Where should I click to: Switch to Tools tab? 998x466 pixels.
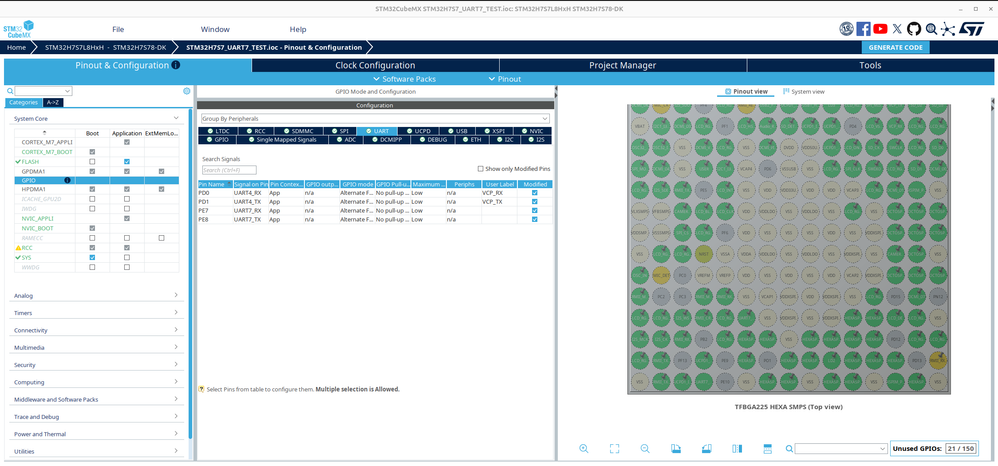[x=870, y=65]
